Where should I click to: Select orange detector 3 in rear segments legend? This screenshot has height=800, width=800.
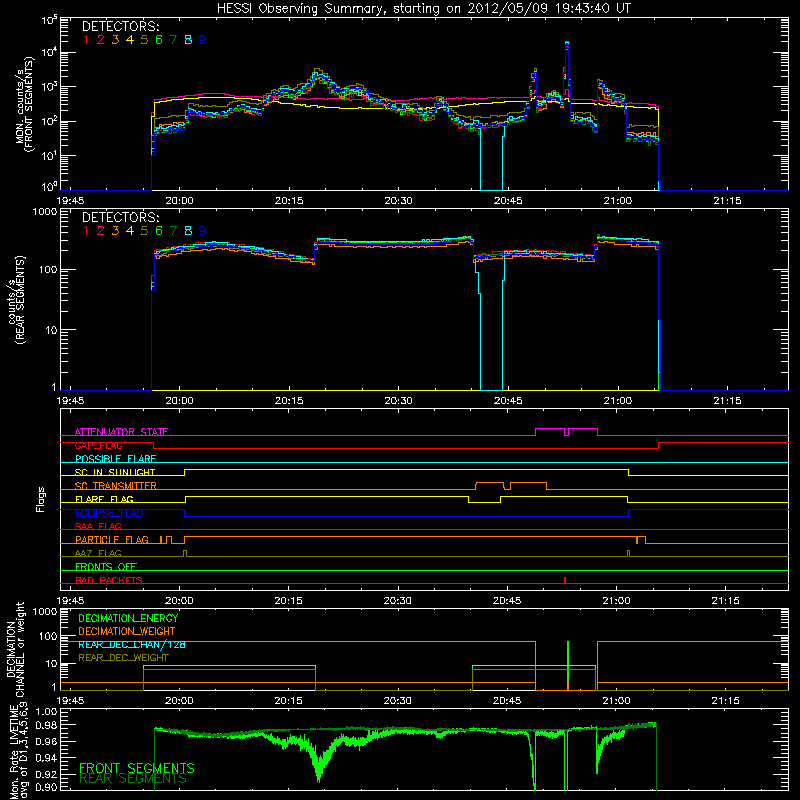click(115, 231)
